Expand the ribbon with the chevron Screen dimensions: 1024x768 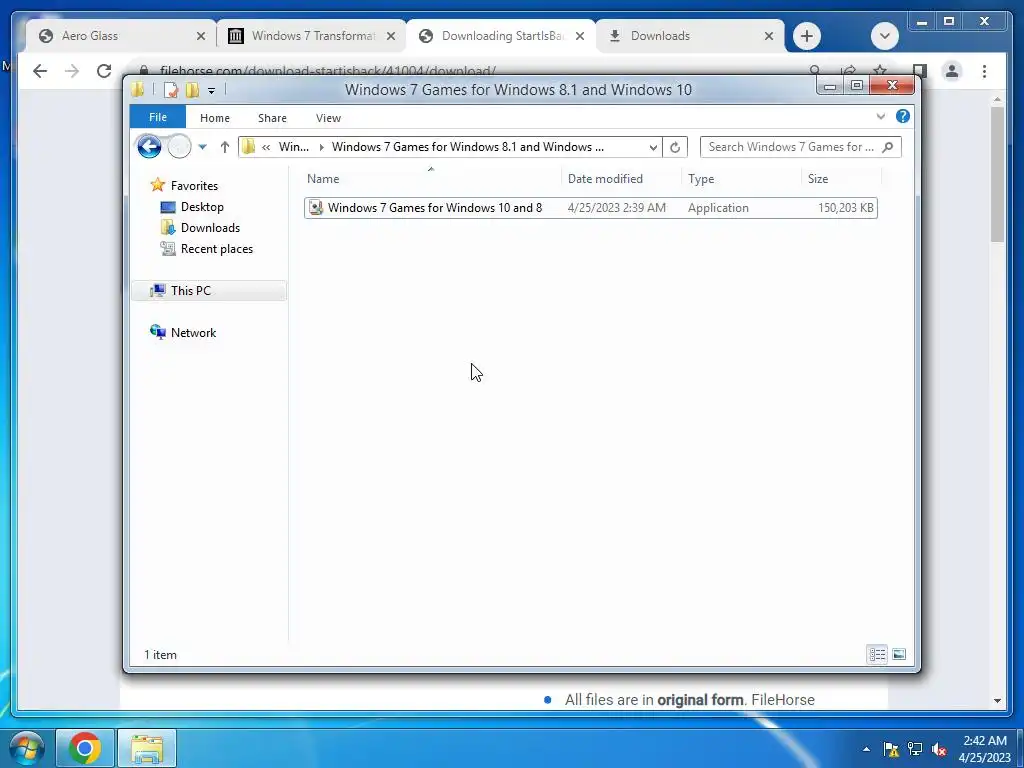coord(881,117)
